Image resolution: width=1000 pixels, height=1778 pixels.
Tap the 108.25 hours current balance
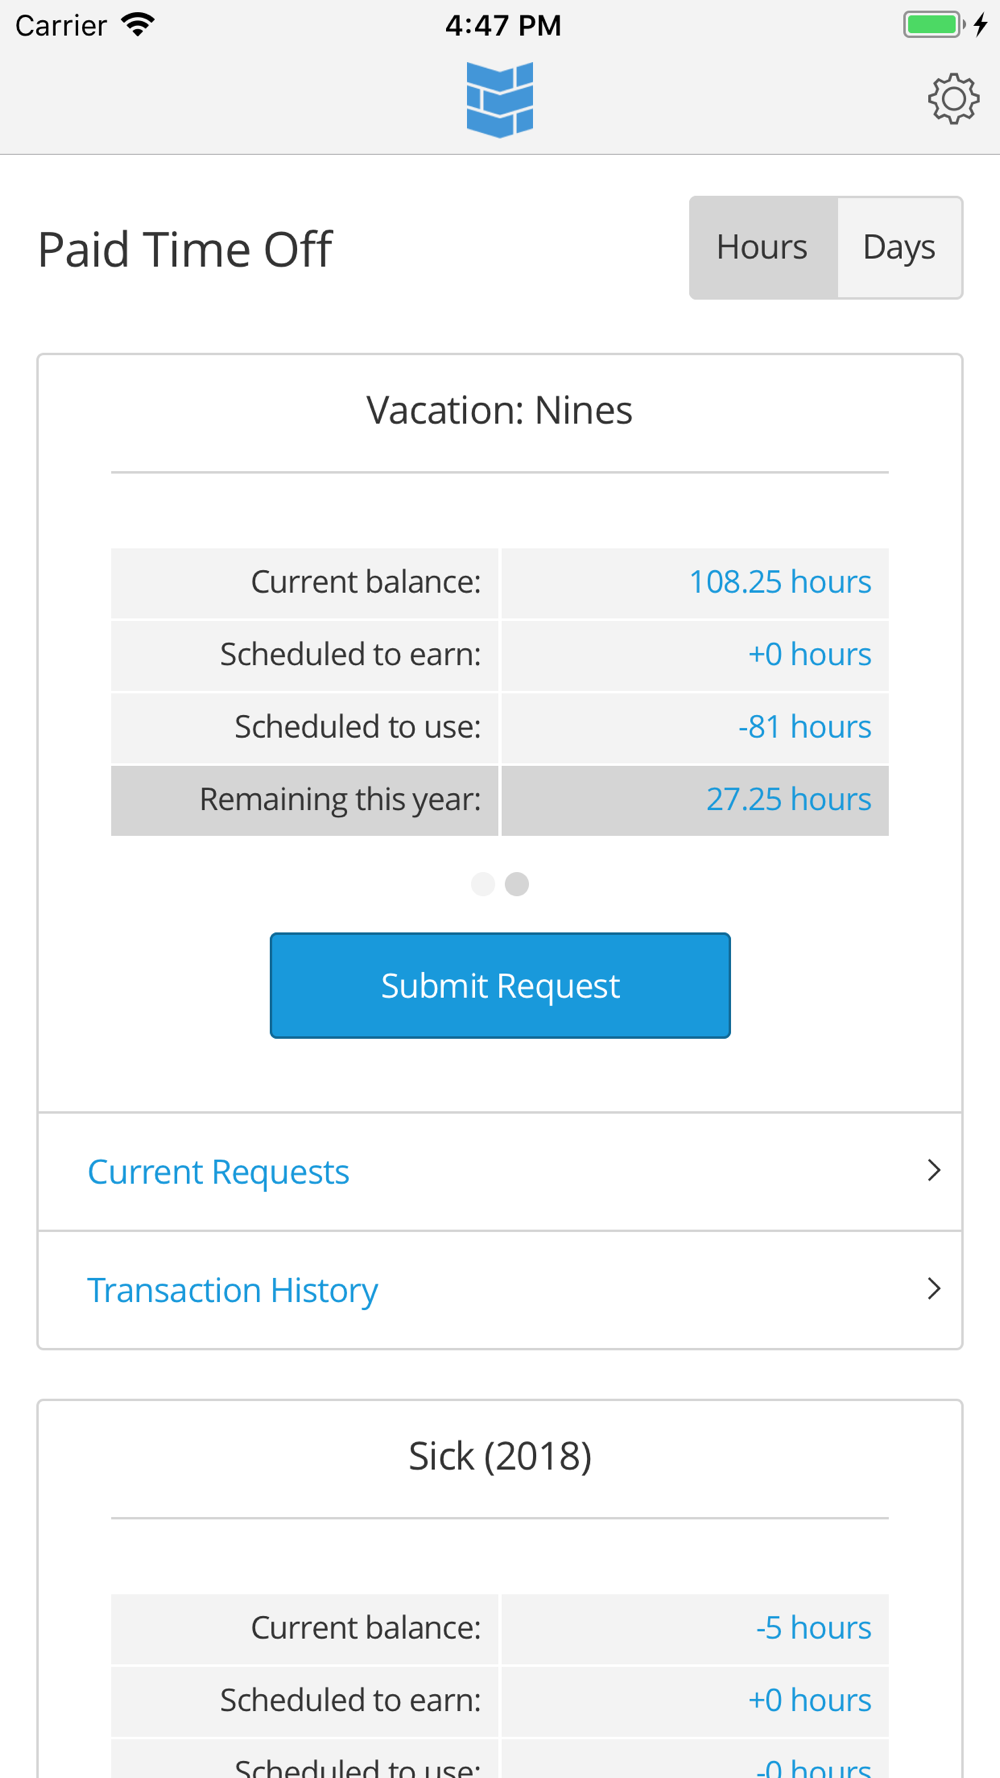tap(780, 582)
